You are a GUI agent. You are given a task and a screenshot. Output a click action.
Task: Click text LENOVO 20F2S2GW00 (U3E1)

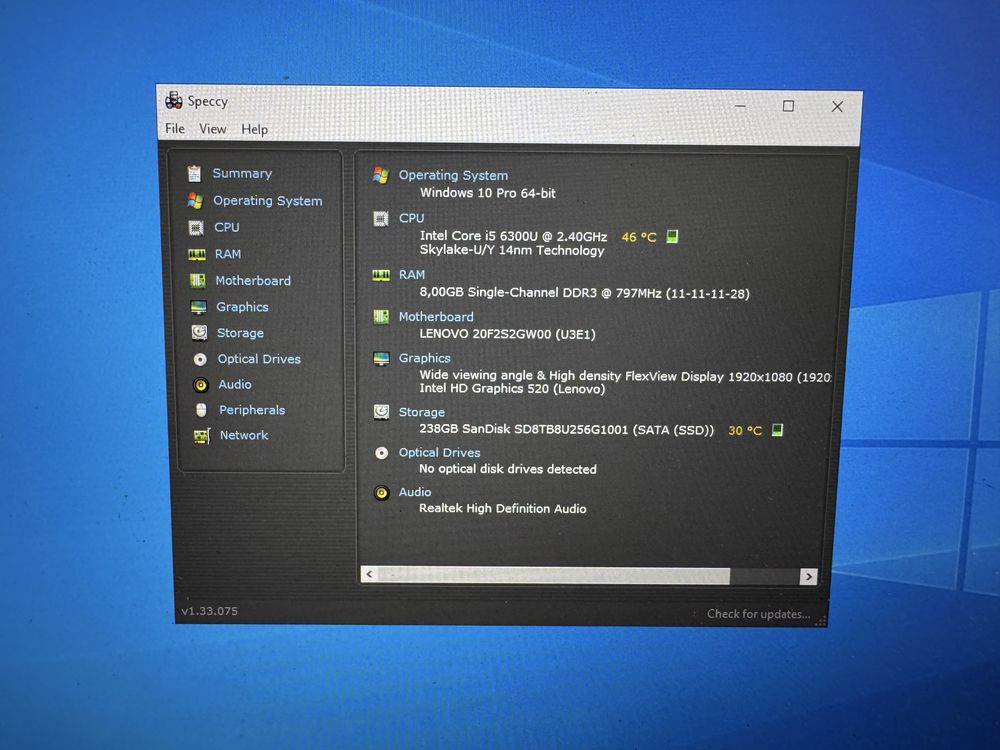tap(508, 334)
